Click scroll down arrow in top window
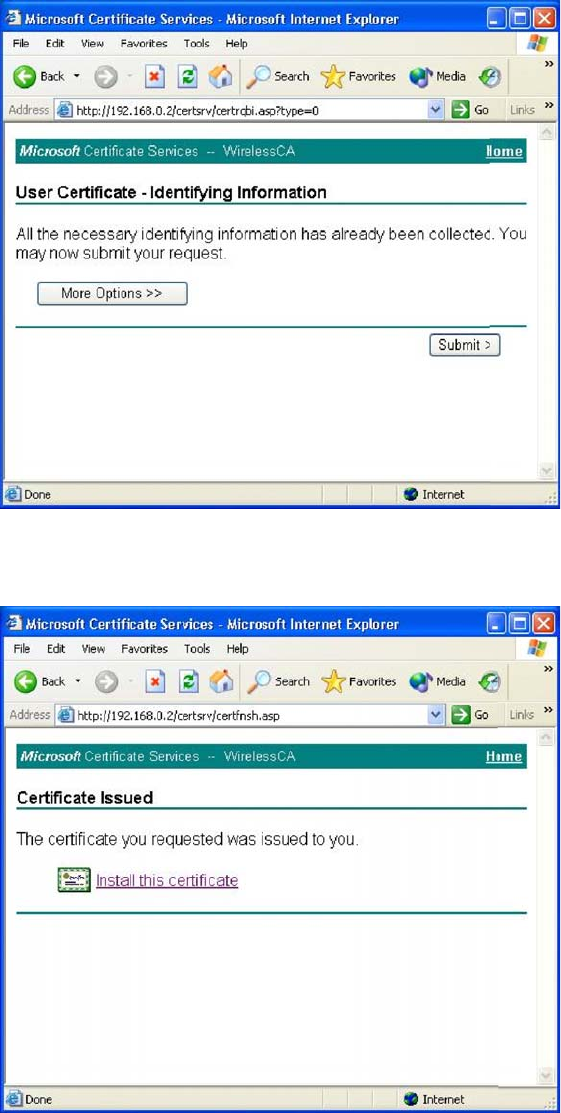Image resolution: width=561 pixels, height=1113 pixels. pyautogui.click(x=546, y=471)
